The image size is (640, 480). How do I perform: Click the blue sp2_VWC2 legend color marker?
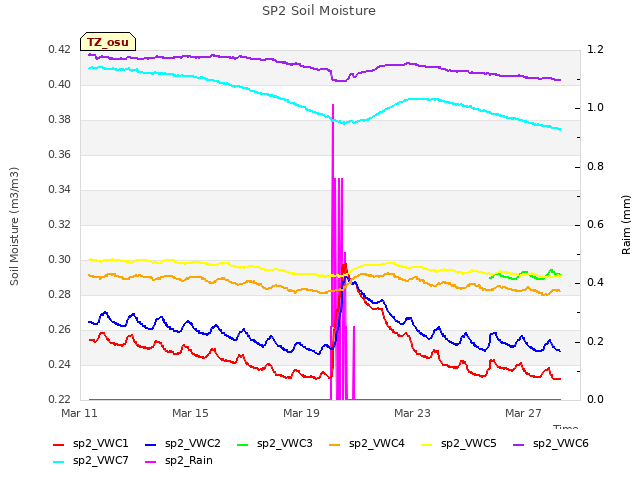click(x=151, y=444)
